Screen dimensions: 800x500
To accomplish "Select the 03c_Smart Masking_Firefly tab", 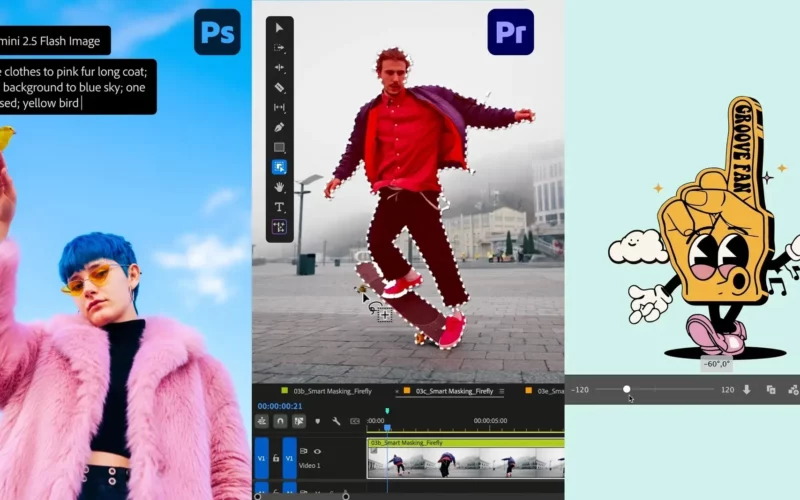I will [454, 391].
